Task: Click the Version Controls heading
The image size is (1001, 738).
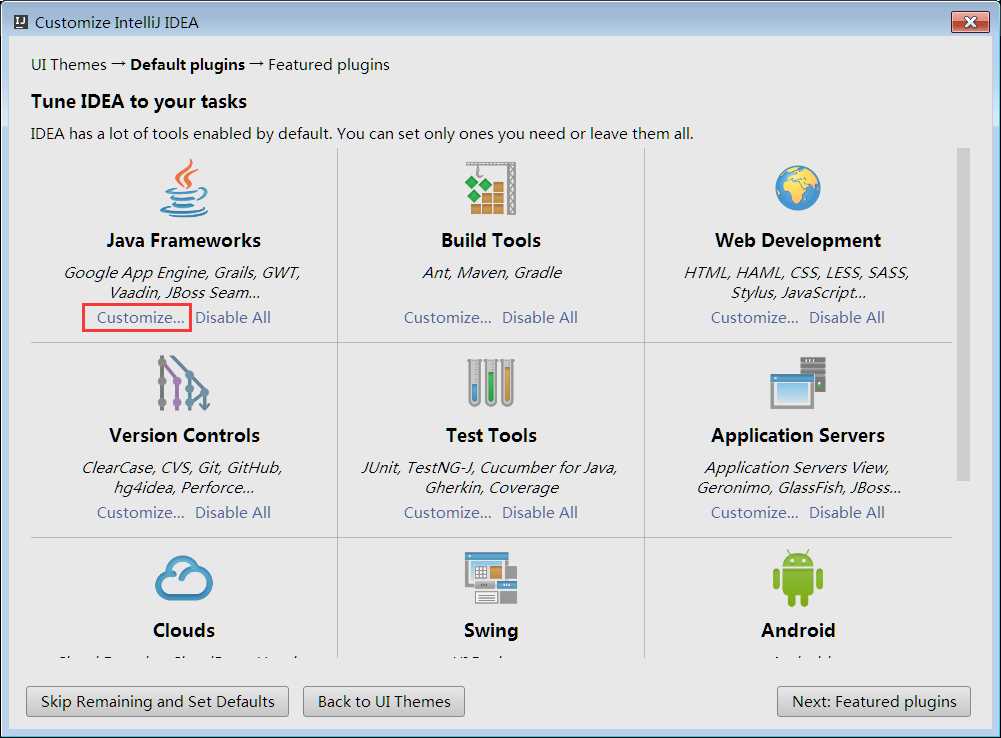Action: (x=184, y=435)
